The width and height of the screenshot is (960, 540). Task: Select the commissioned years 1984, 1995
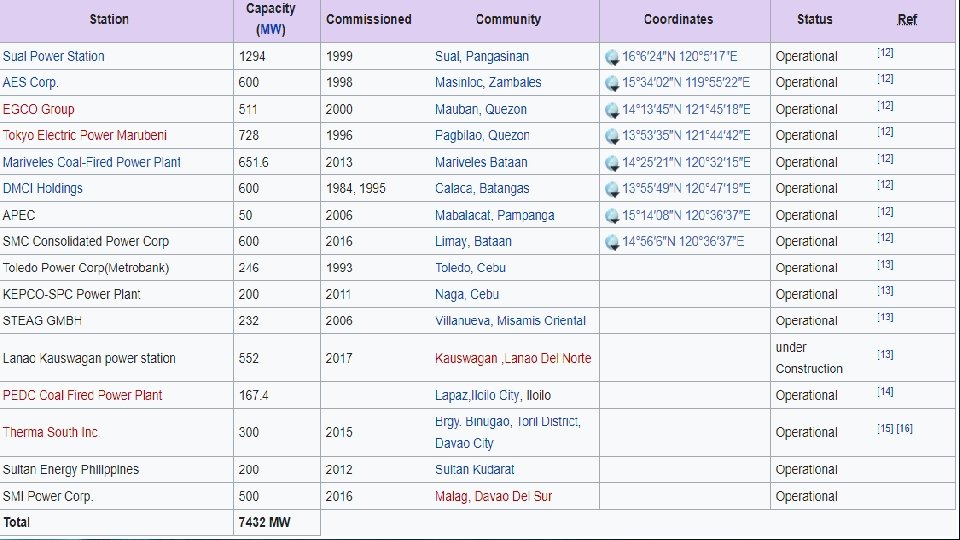click(356, 189)
